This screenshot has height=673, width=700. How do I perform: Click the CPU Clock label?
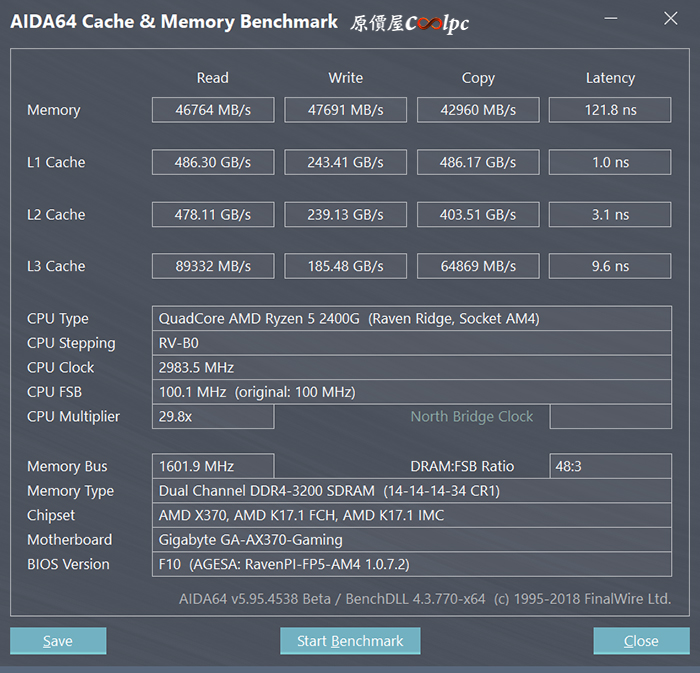60,367
